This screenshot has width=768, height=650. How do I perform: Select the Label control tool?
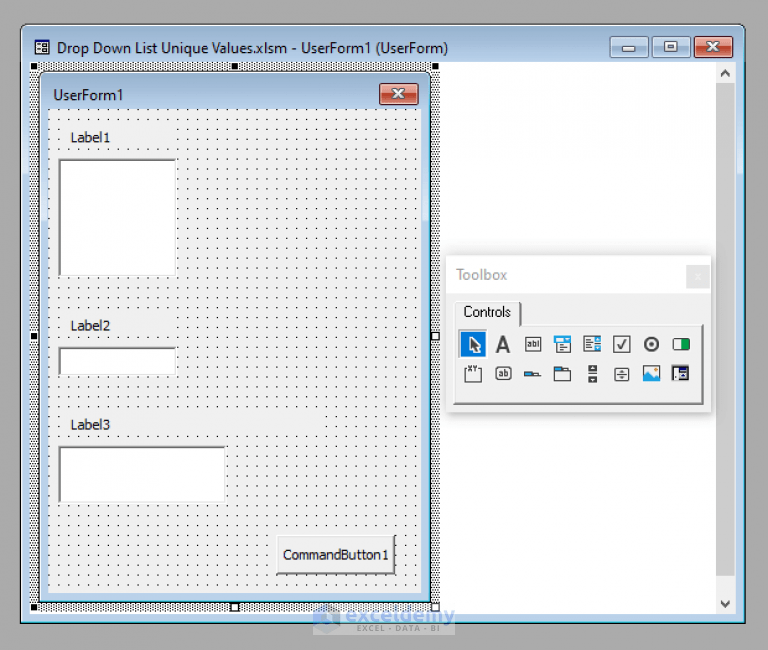(x=503, y=344)
